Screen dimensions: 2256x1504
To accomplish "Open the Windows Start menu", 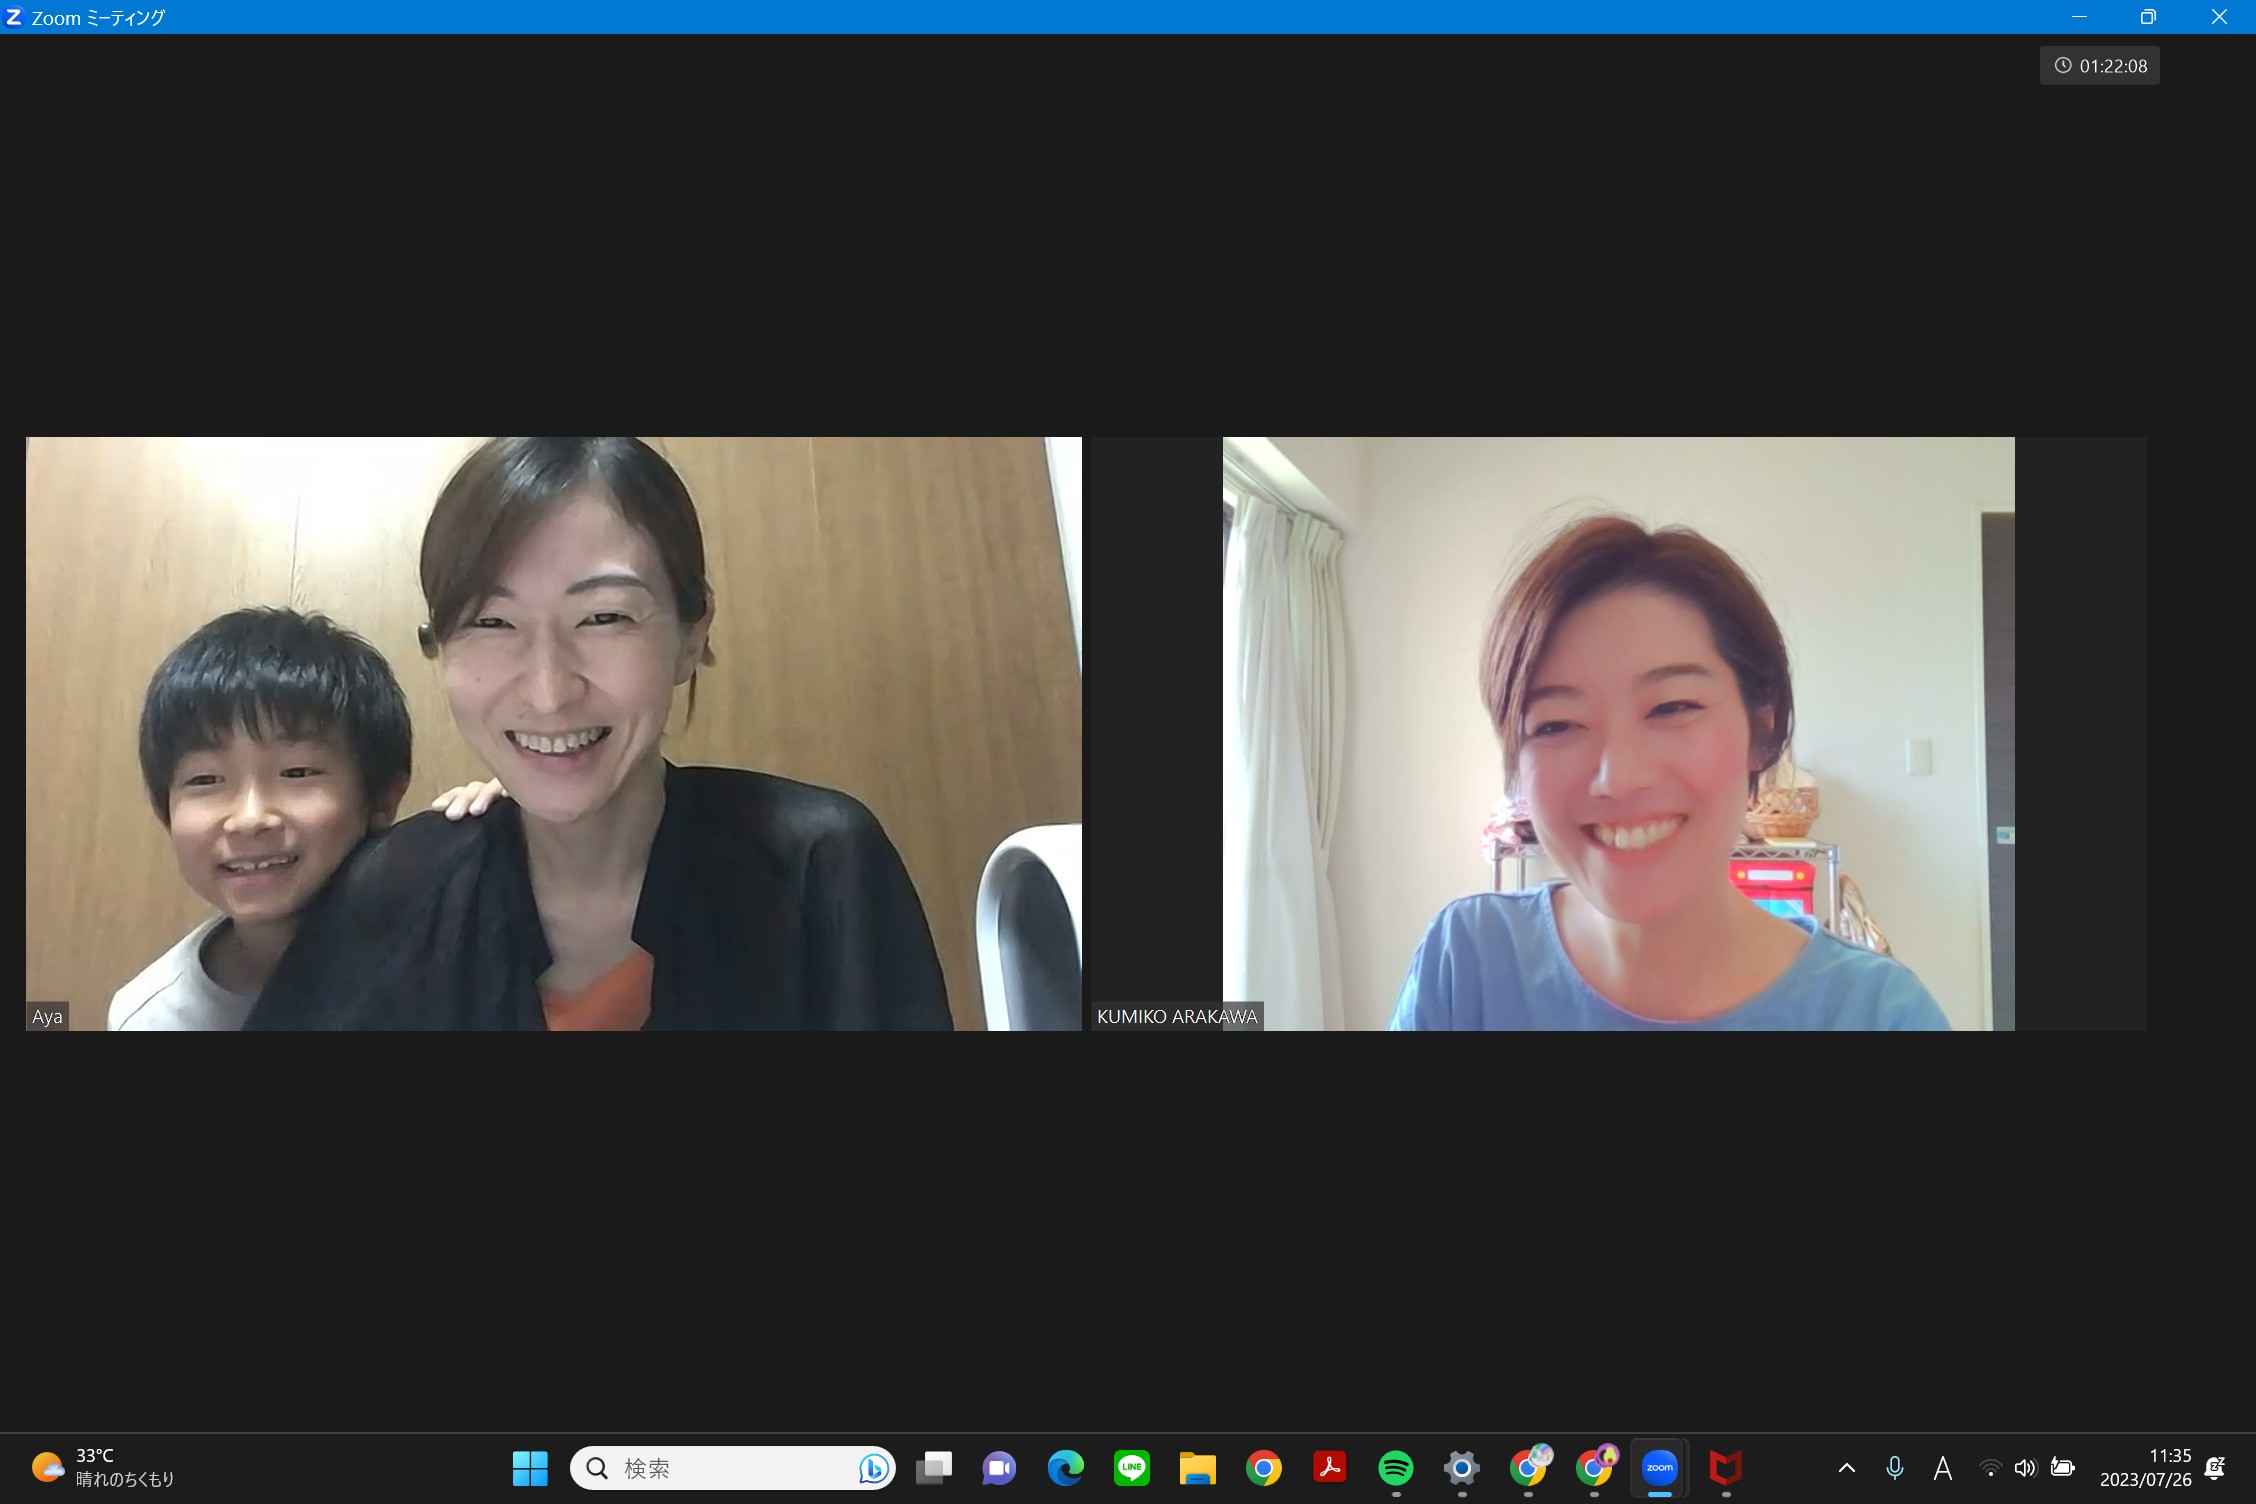I will click(x=530, y=1468).
